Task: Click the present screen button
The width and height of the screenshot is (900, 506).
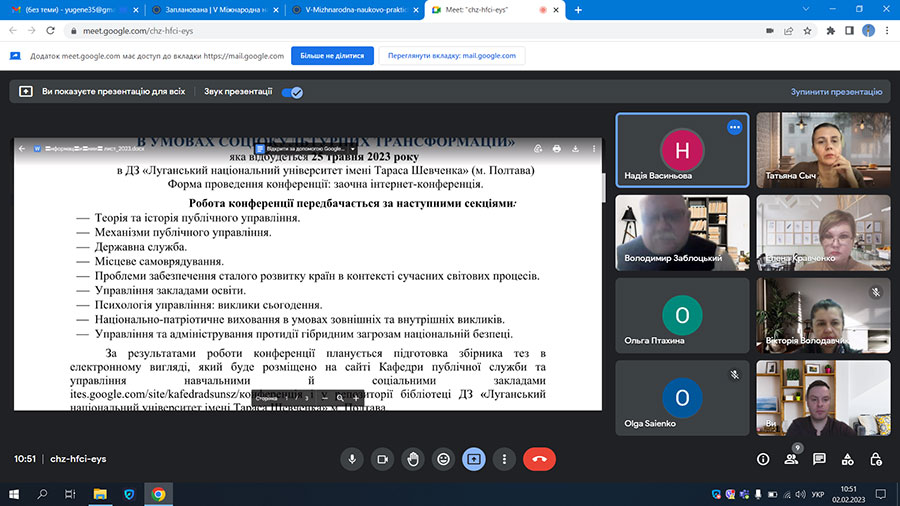Action: click(x=474, y=459)
